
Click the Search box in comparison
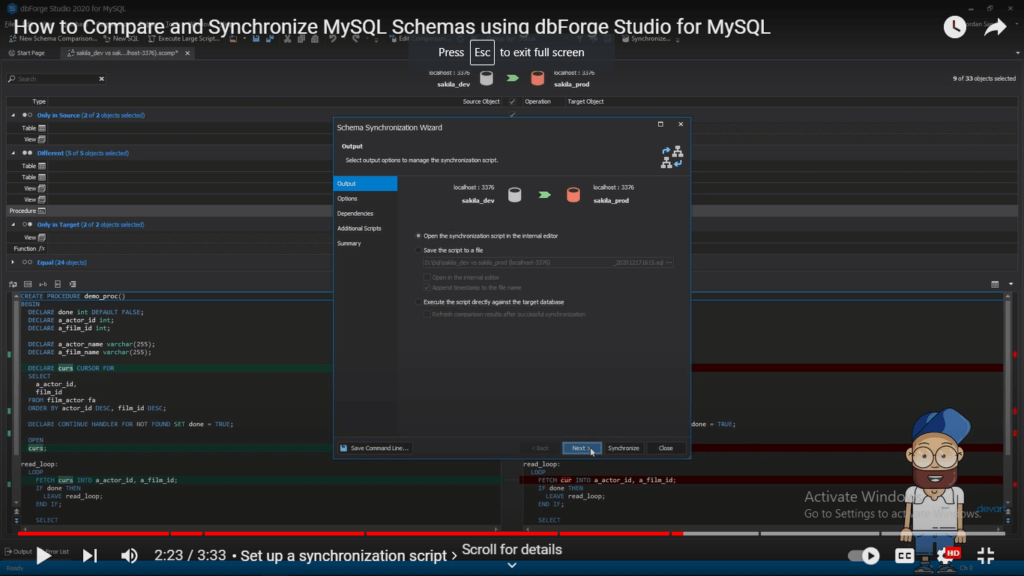pyautogui.click(x=56, y=79)
